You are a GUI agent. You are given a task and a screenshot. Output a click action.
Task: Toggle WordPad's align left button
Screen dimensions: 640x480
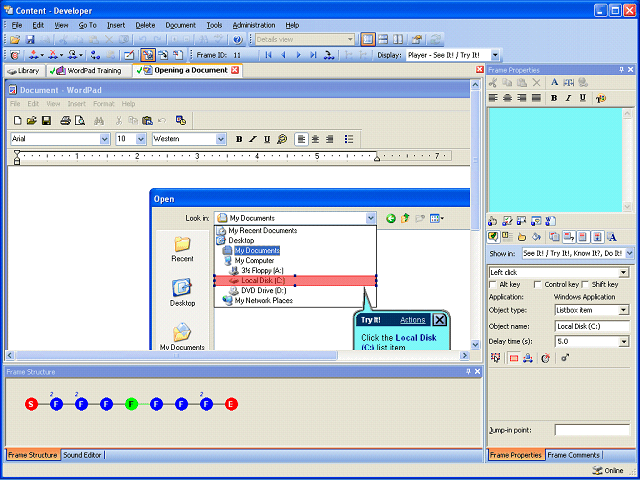(x=301, y=139)
